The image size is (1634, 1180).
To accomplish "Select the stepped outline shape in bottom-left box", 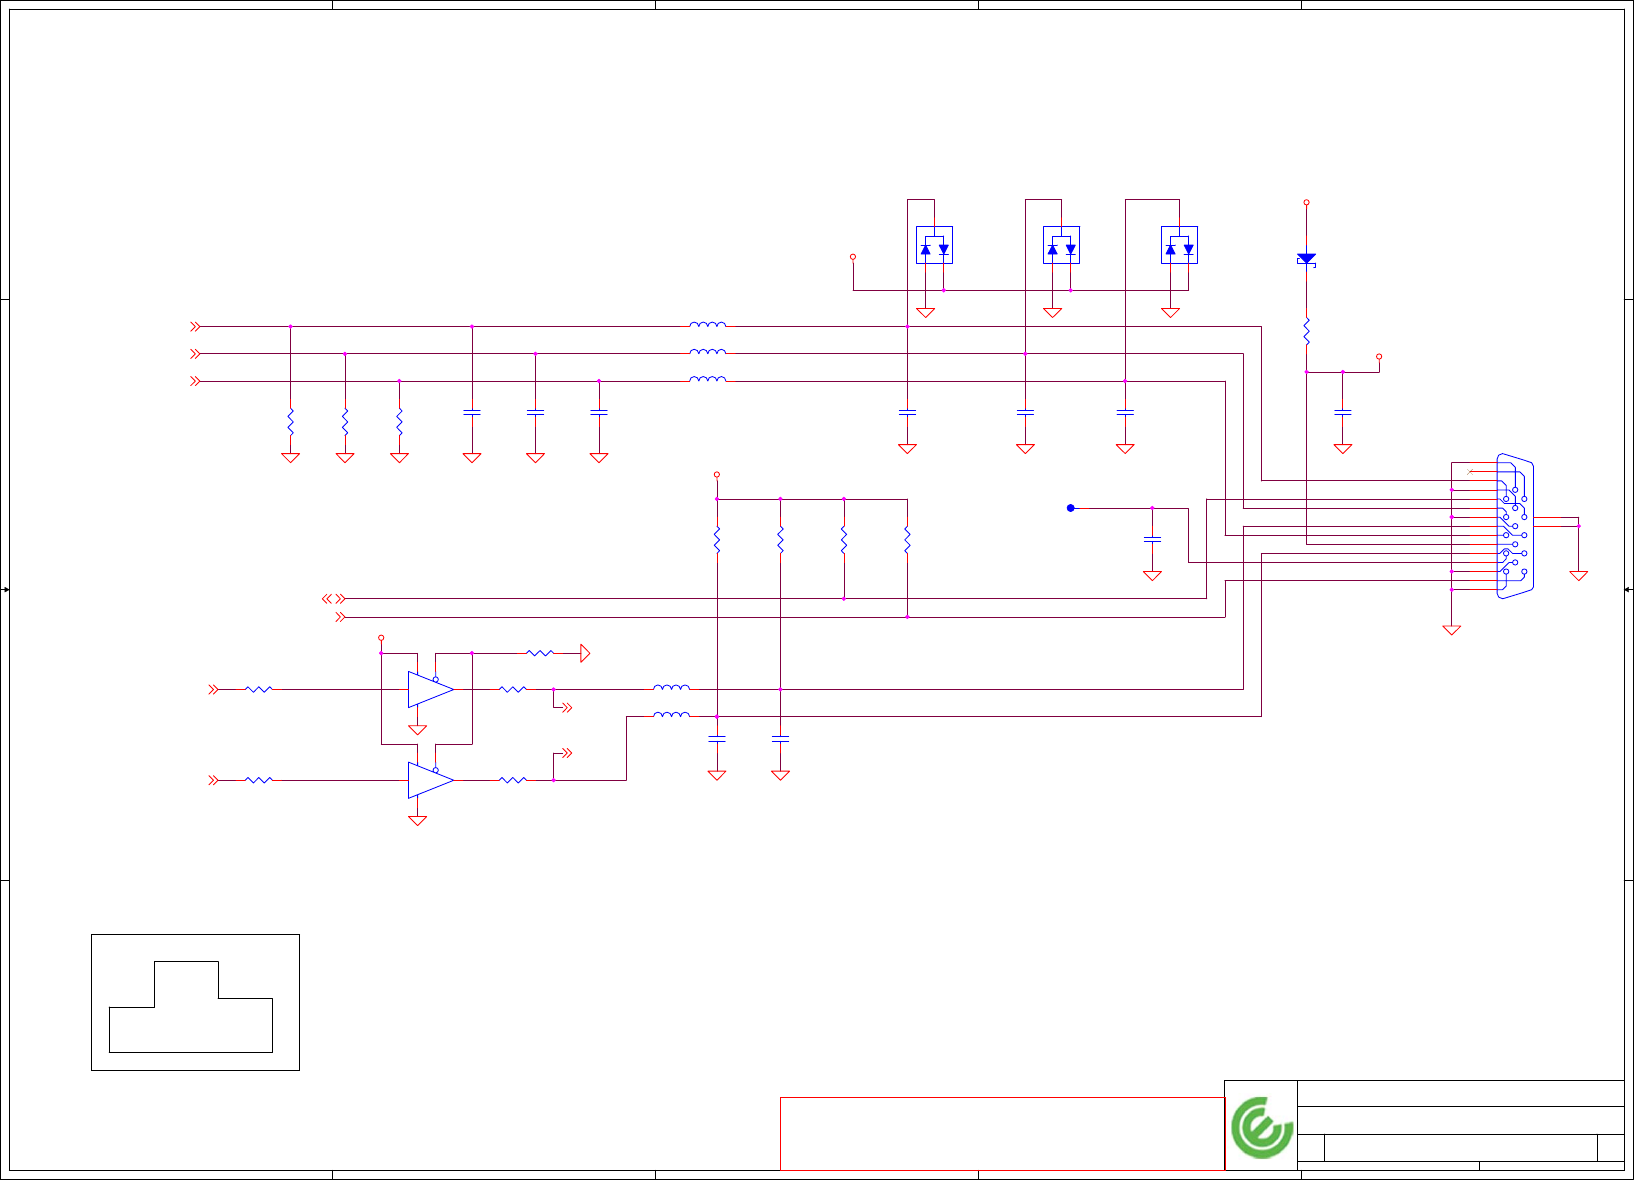I will click(x=190, y=1007).
